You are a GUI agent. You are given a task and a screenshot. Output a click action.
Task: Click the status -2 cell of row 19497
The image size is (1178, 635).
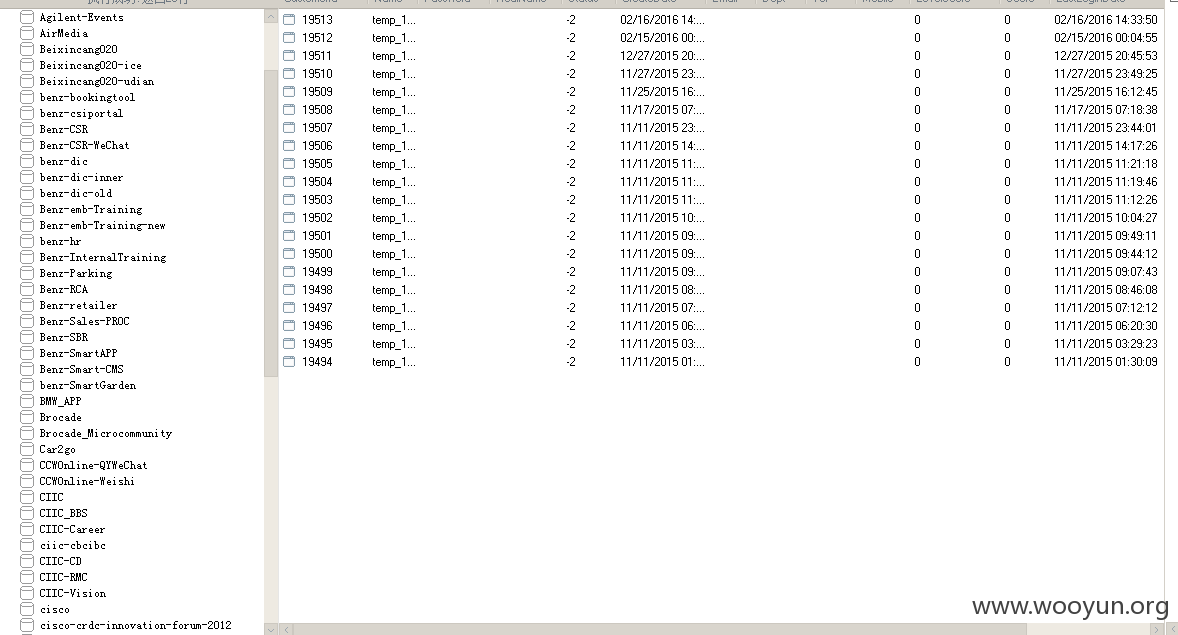click(x=571, y=308)
